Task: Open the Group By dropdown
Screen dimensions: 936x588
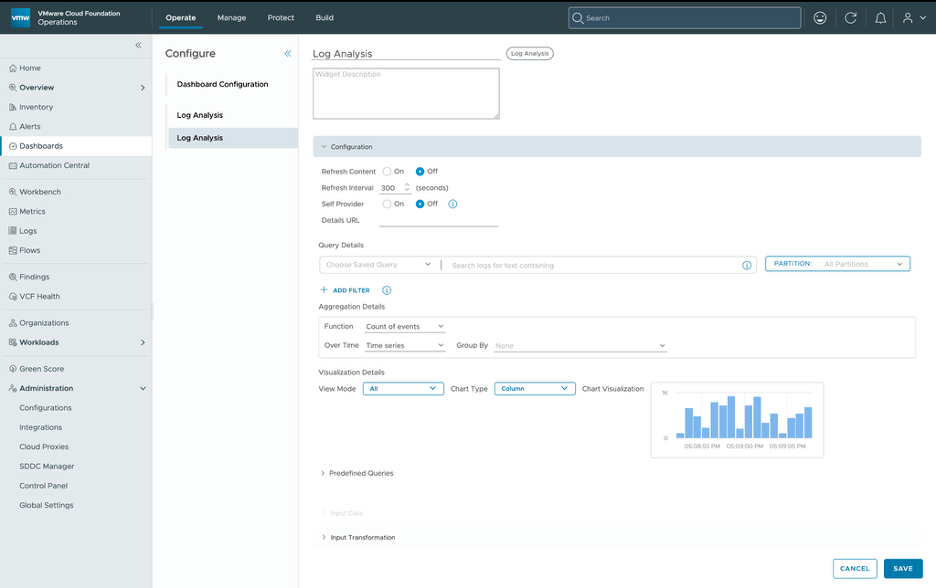Action: (580, 346)
